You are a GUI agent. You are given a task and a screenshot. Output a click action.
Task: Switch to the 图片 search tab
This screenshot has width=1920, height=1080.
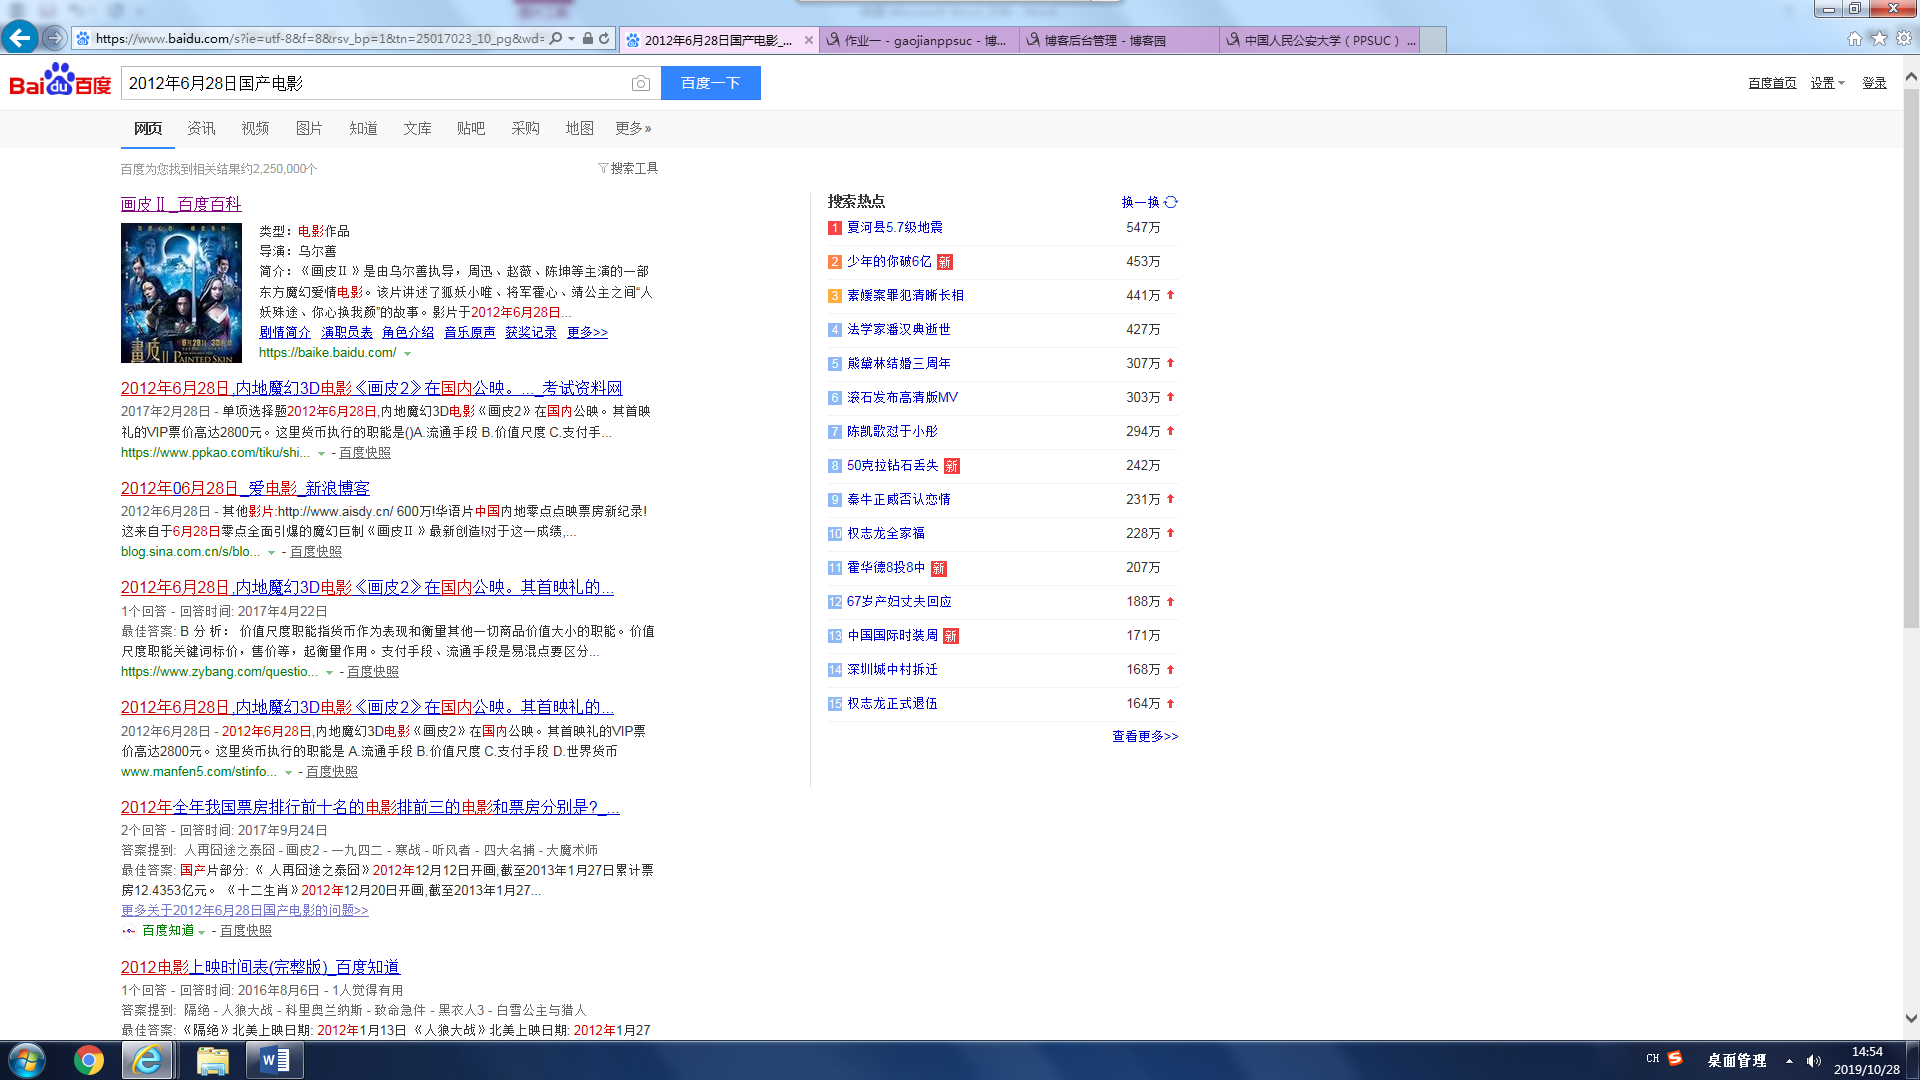click(309, 128)
